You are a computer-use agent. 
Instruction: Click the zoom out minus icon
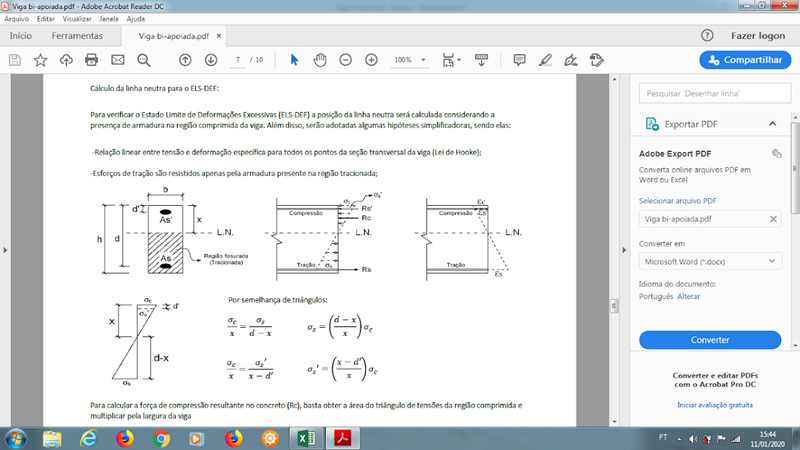click(346, 60)
